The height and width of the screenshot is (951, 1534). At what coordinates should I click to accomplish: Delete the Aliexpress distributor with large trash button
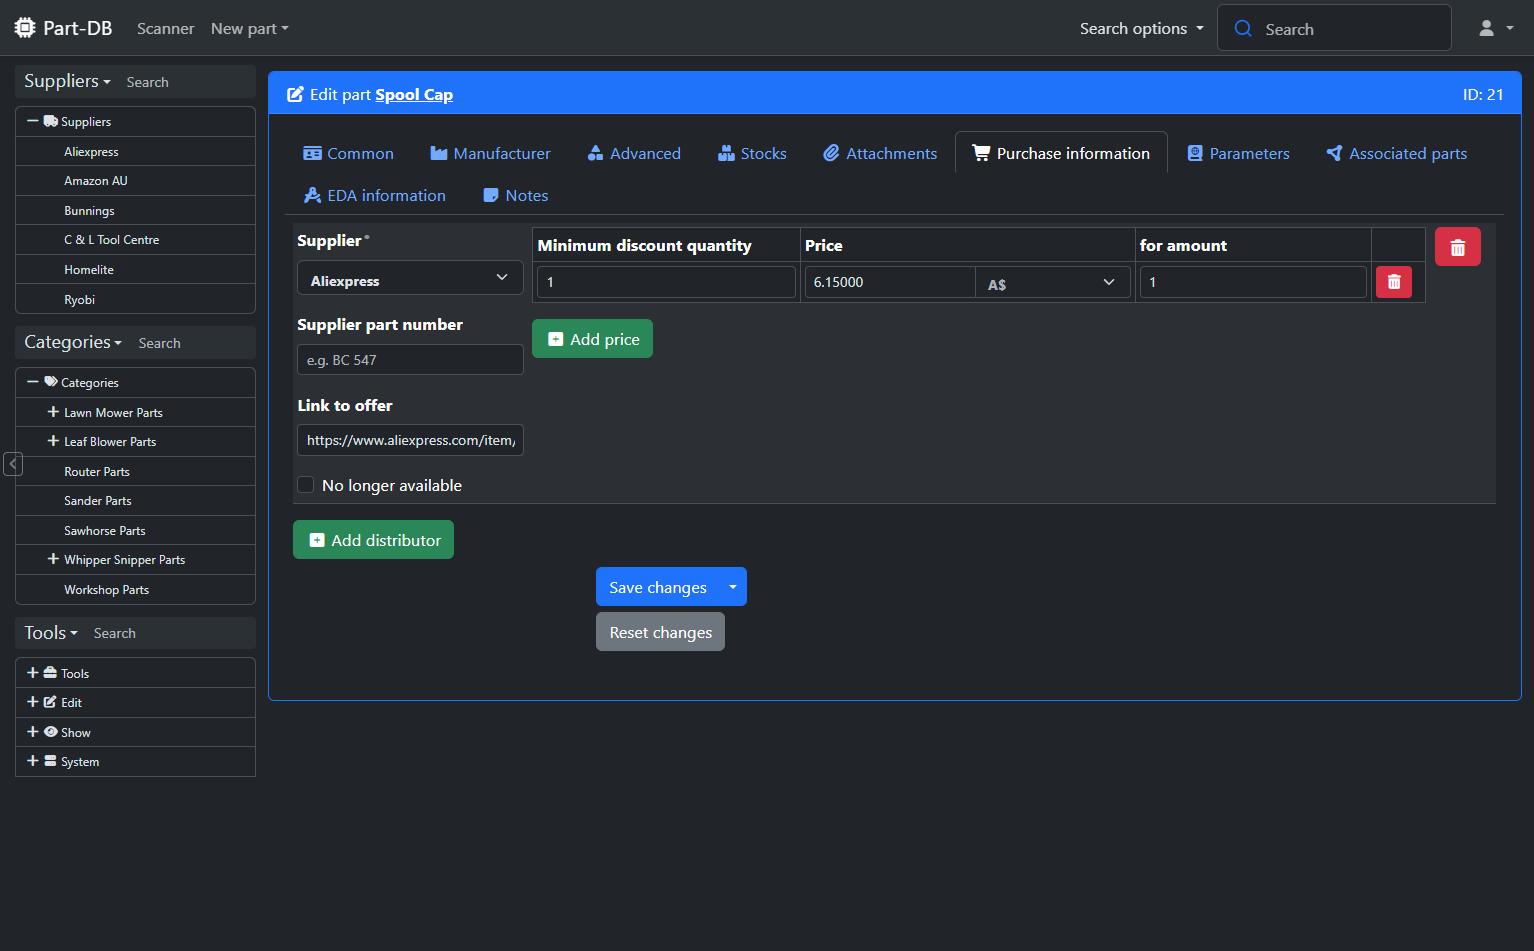tap(1458, 247)
